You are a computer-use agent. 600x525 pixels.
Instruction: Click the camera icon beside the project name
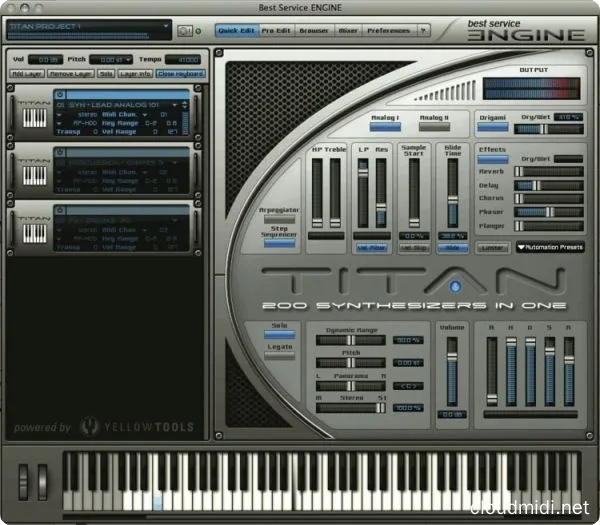184,31
